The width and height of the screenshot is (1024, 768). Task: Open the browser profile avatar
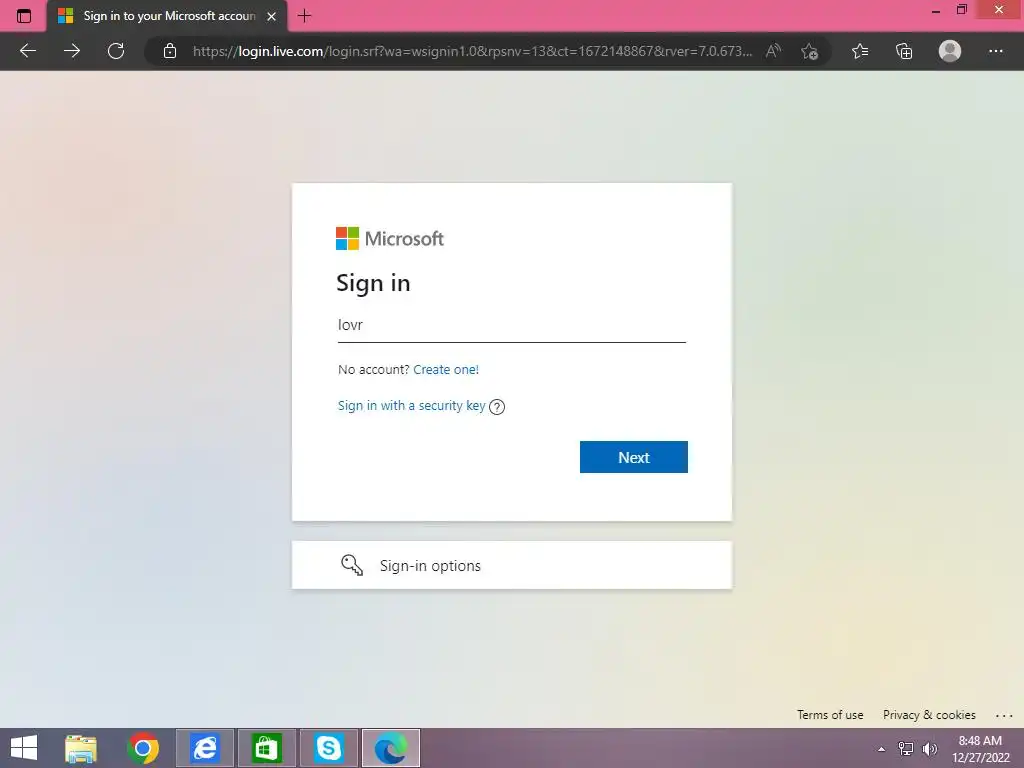click(950, 51)
